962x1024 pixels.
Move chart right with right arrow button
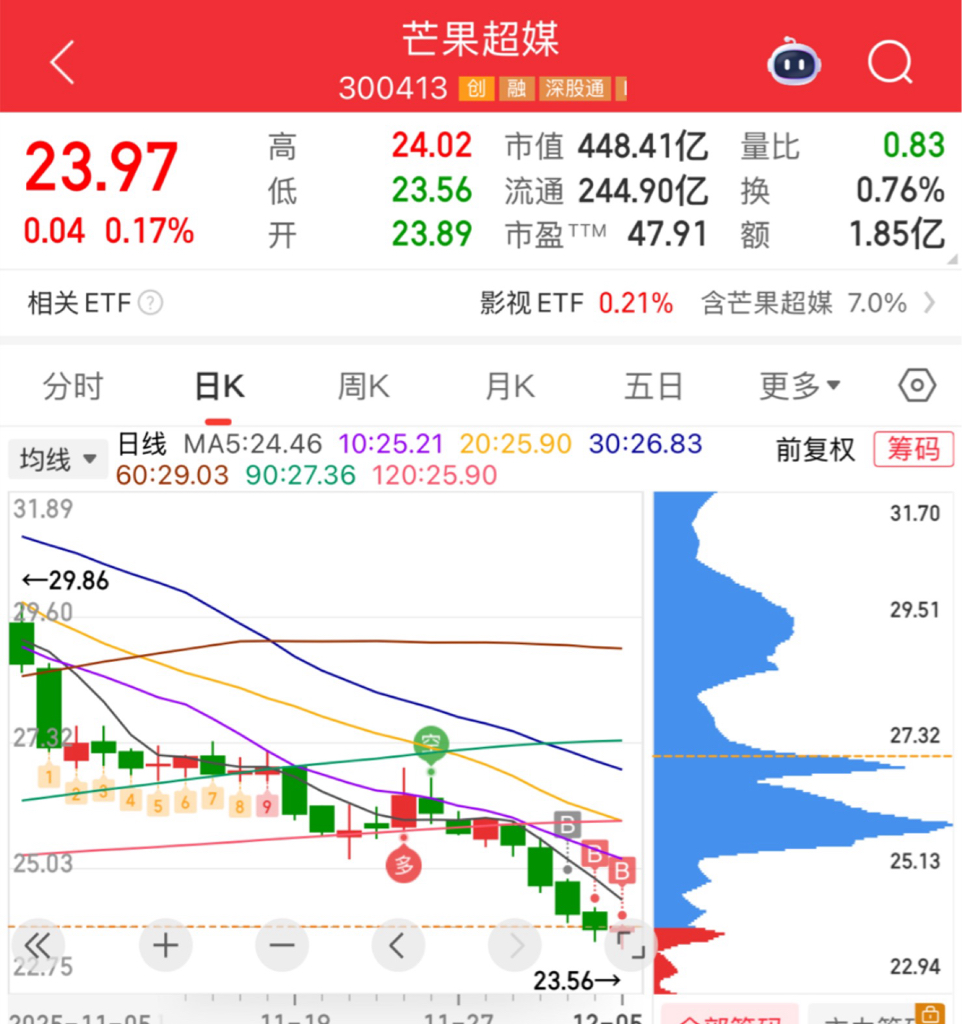point(515,945)
